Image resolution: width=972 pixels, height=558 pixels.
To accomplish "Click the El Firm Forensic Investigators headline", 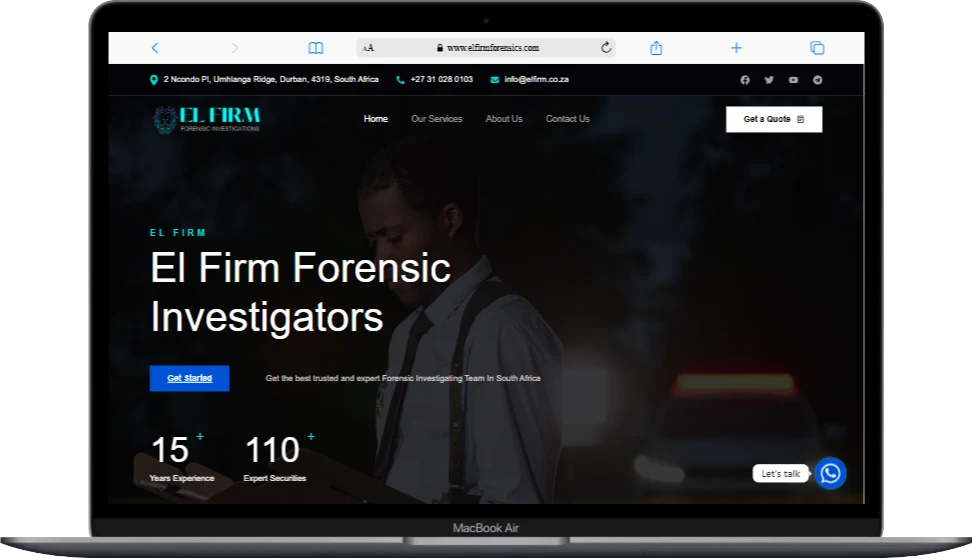I will pyautogui.click(x=301, y=293).
